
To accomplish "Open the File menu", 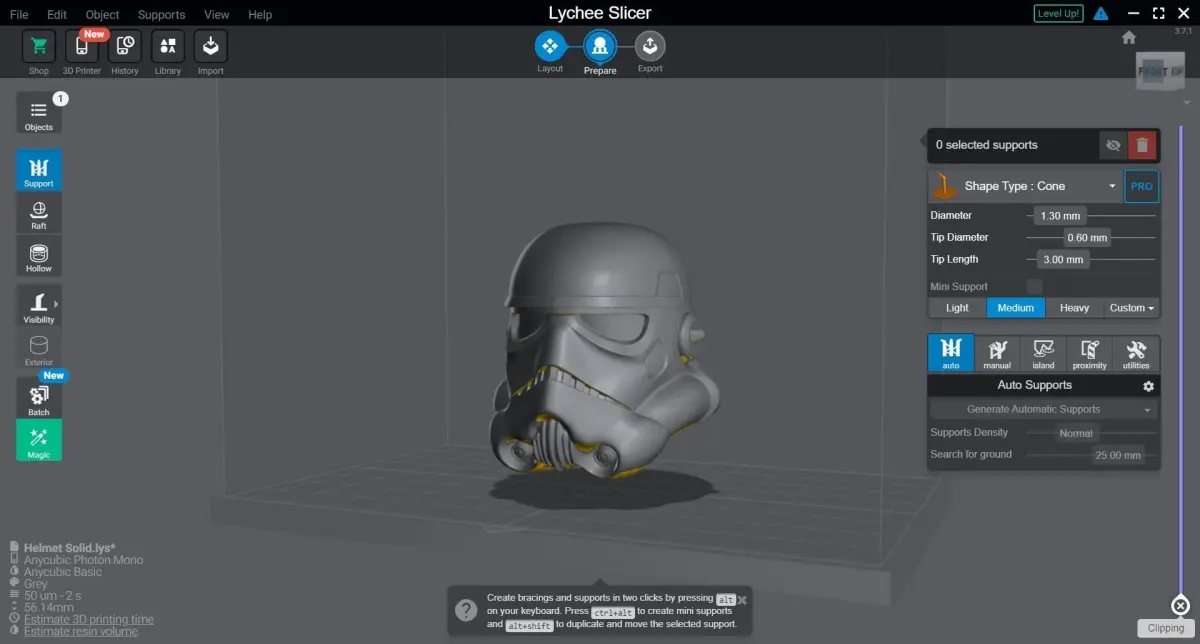I will coord(19,15).
